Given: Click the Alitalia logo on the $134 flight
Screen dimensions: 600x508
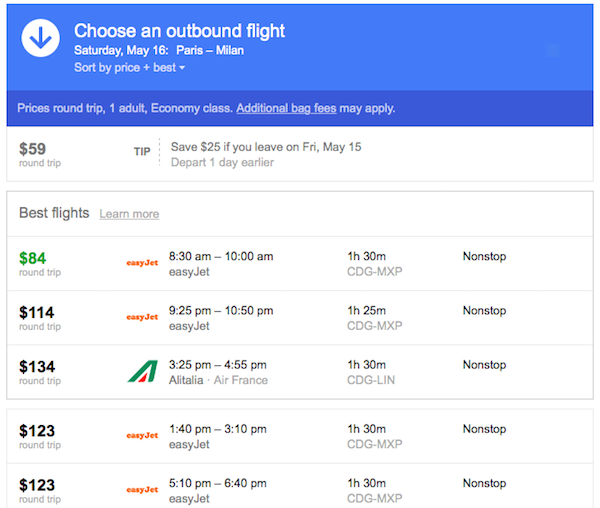Looking at the screenshot, I should coord(142,371).
